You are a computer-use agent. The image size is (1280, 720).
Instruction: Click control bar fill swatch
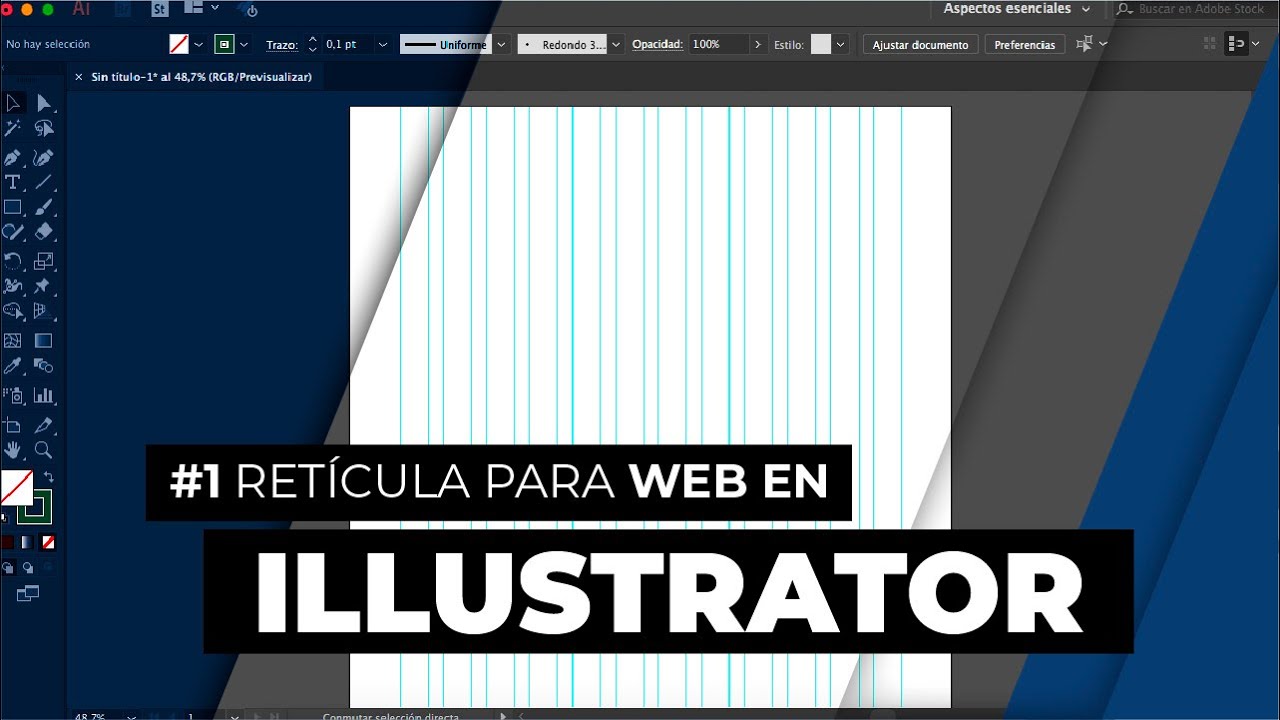point(179,45)
